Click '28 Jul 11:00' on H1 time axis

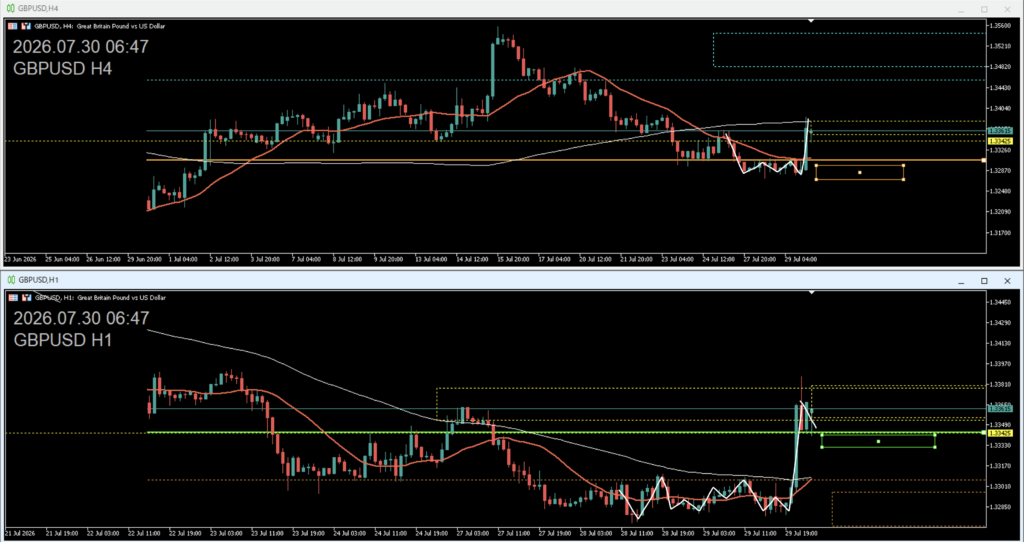[637, 532]
